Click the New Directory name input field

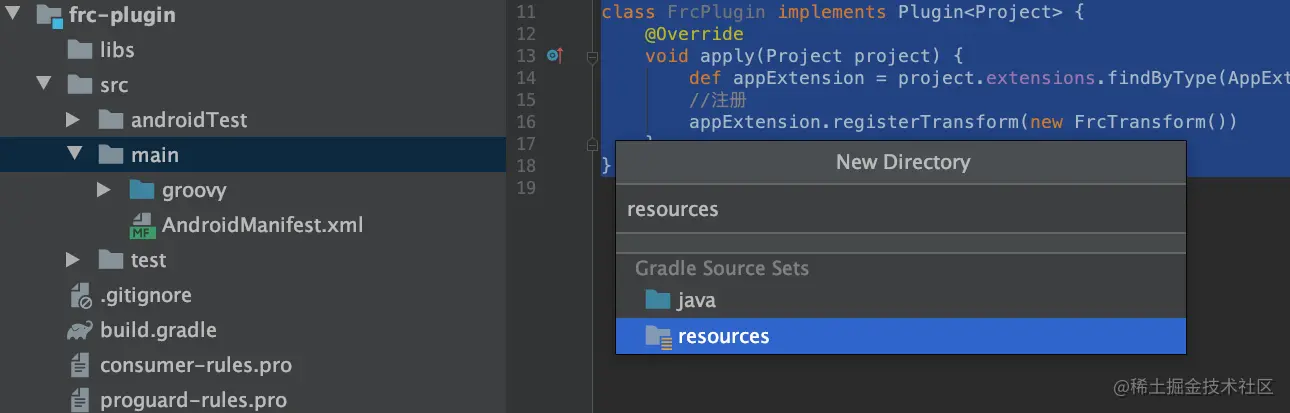901,209
